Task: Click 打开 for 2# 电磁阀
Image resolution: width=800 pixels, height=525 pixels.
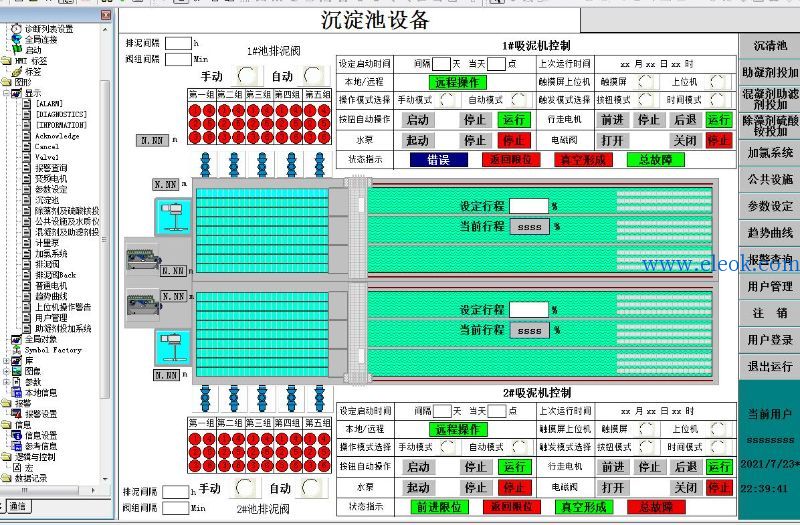Action: 612,487
